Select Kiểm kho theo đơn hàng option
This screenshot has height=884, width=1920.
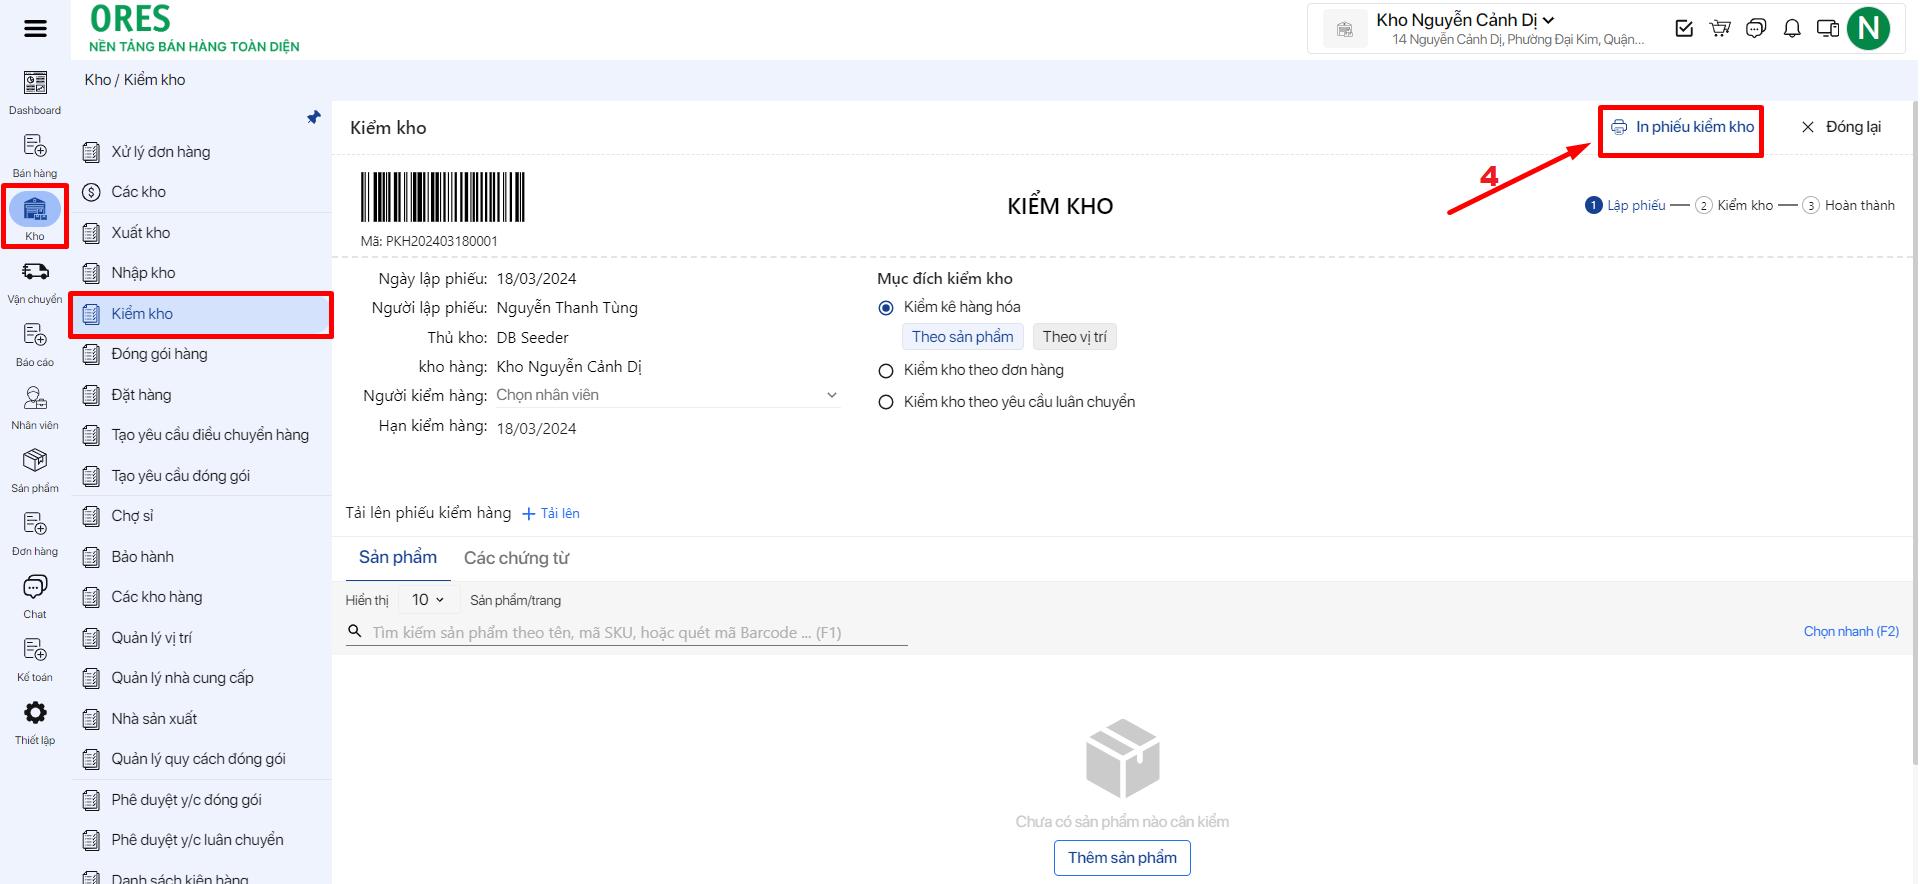tap(886, 371)
